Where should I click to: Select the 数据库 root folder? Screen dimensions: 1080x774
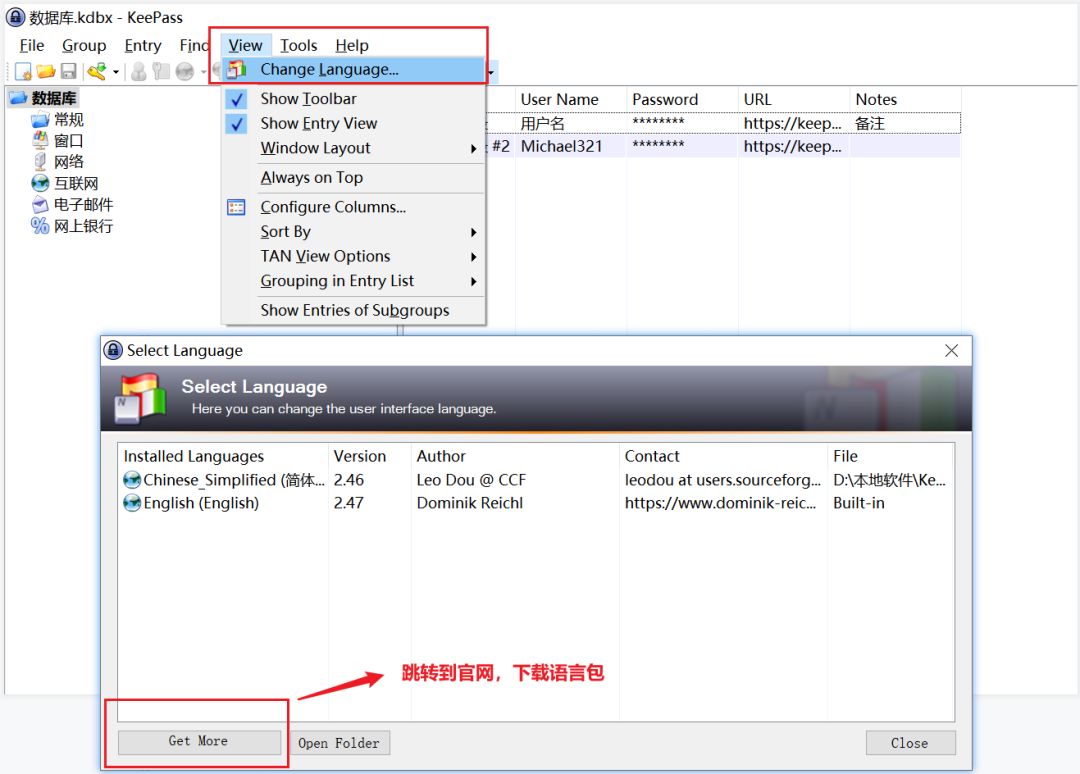[44, 98]
